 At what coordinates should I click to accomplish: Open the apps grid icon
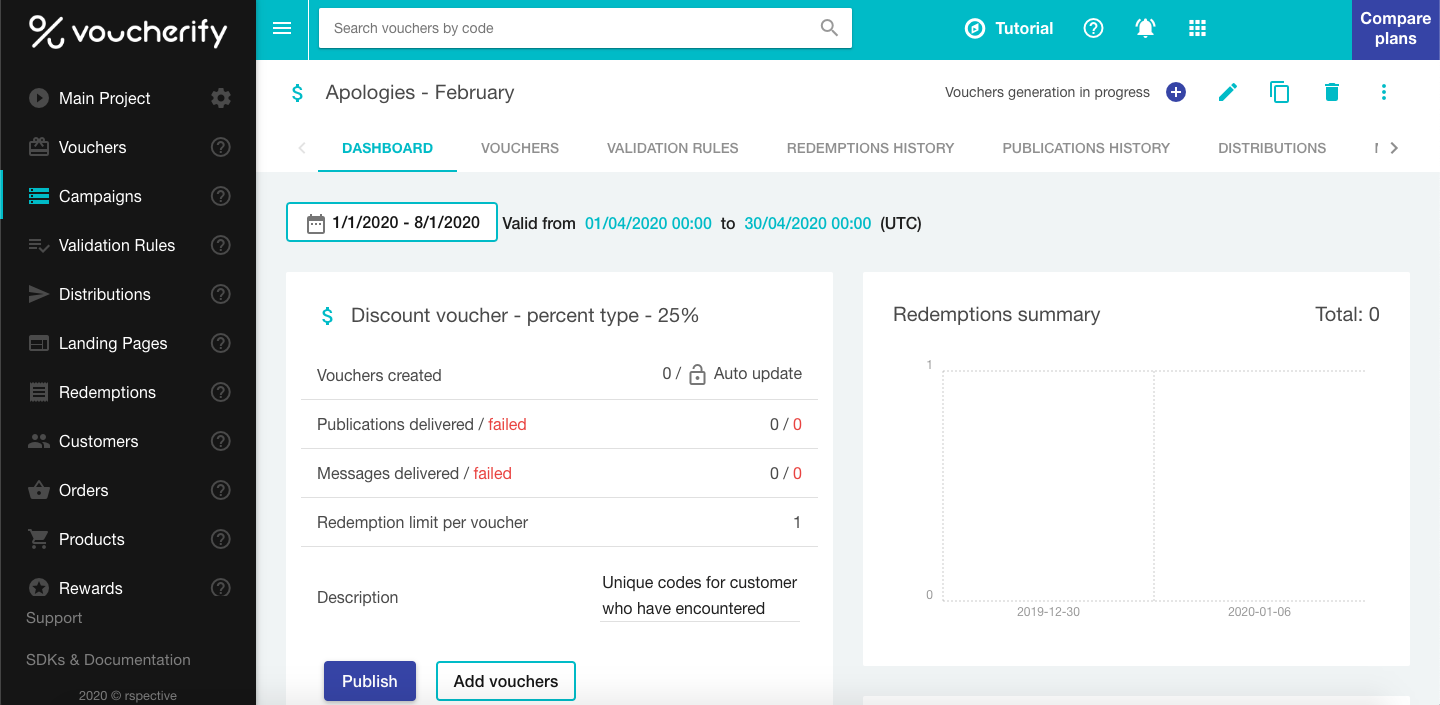pyautogui.click(x=1198, y=28)
